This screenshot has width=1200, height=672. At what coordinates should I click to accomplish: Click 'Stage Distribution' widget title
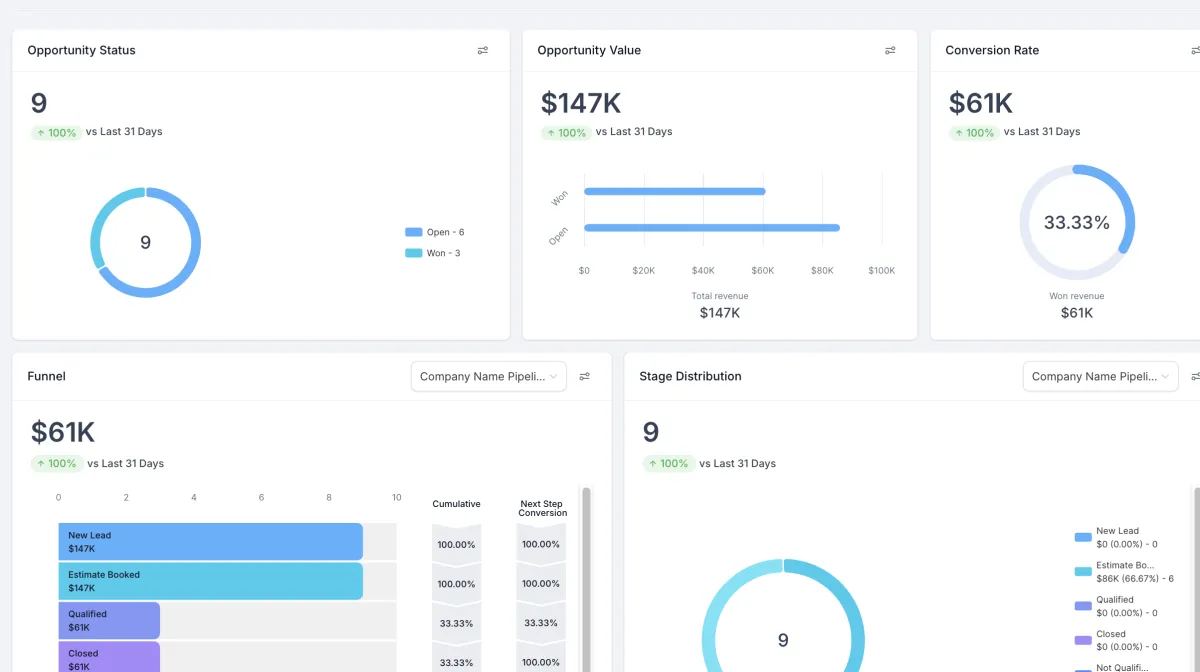pyautogui.click(x=690, y=376)
